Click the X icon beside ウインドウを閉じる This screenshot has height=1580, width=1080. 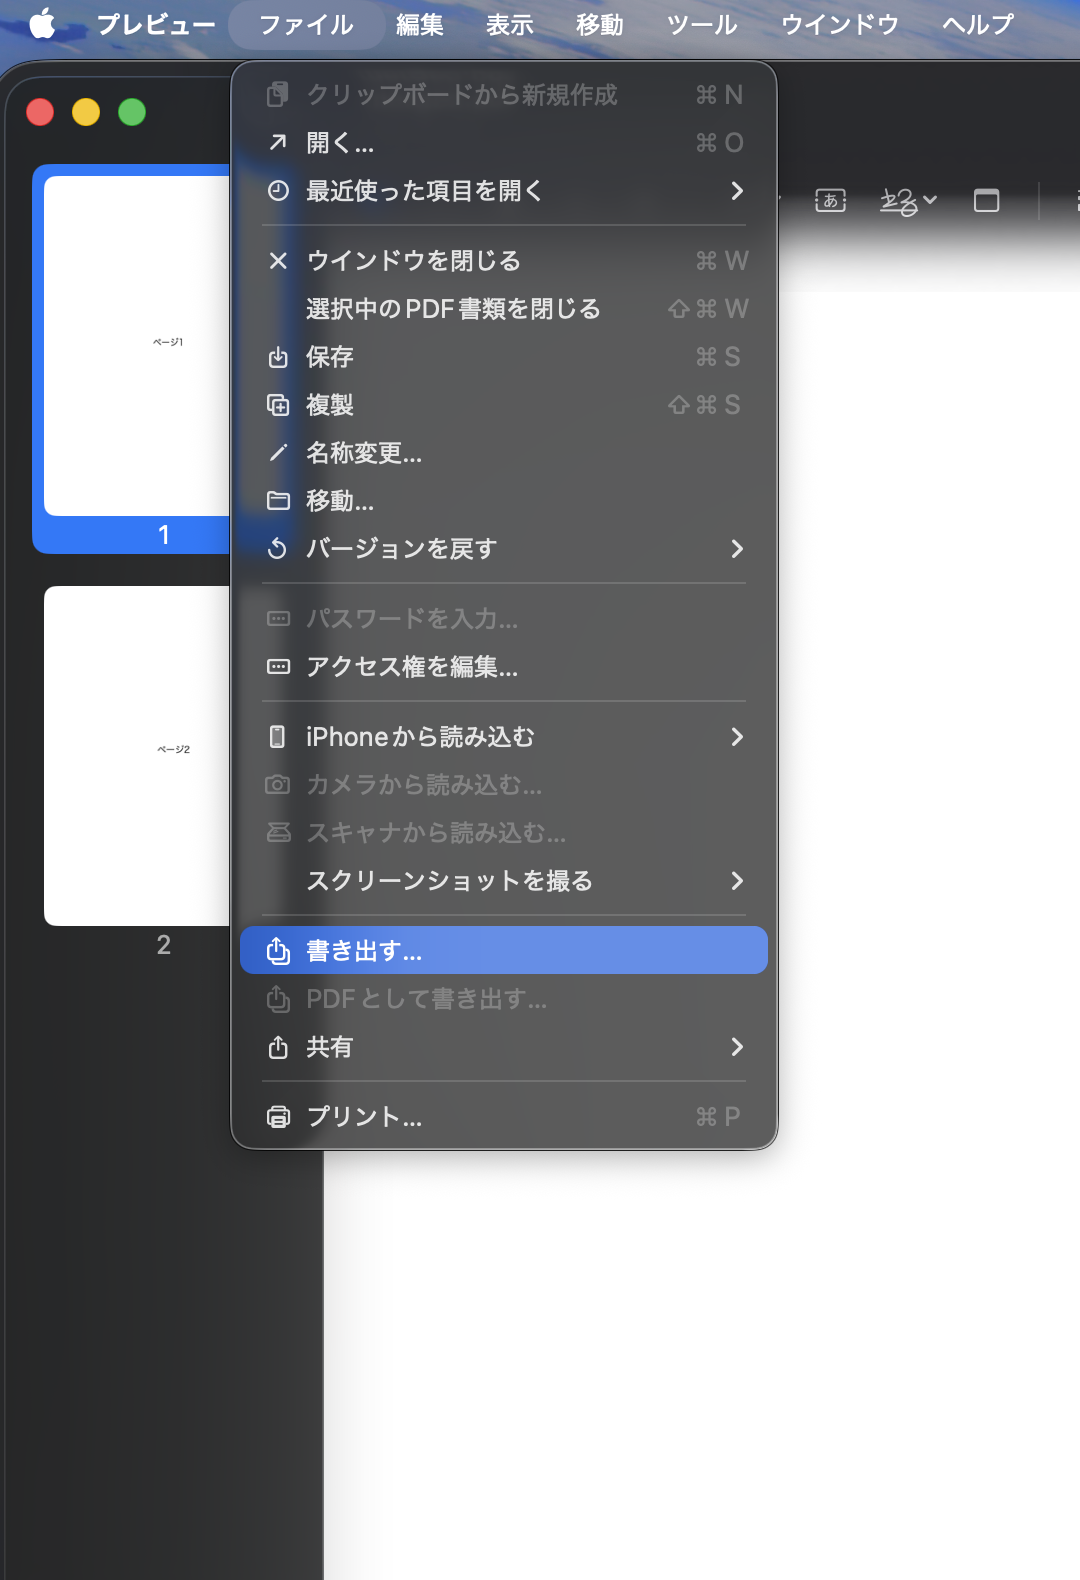(x=278, y=261)
